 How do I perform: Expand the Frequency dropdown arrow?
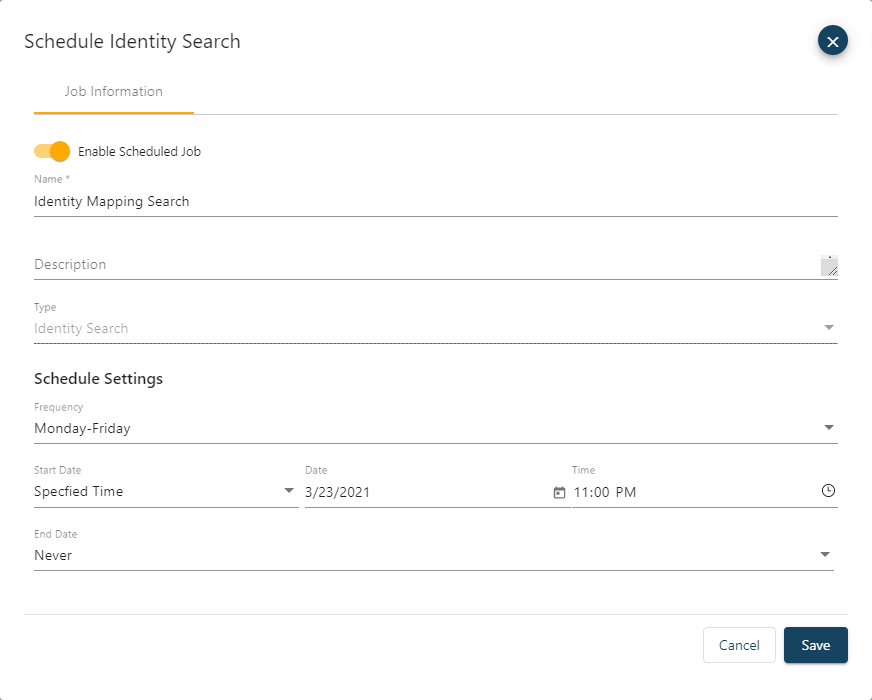tap(828, 428)
